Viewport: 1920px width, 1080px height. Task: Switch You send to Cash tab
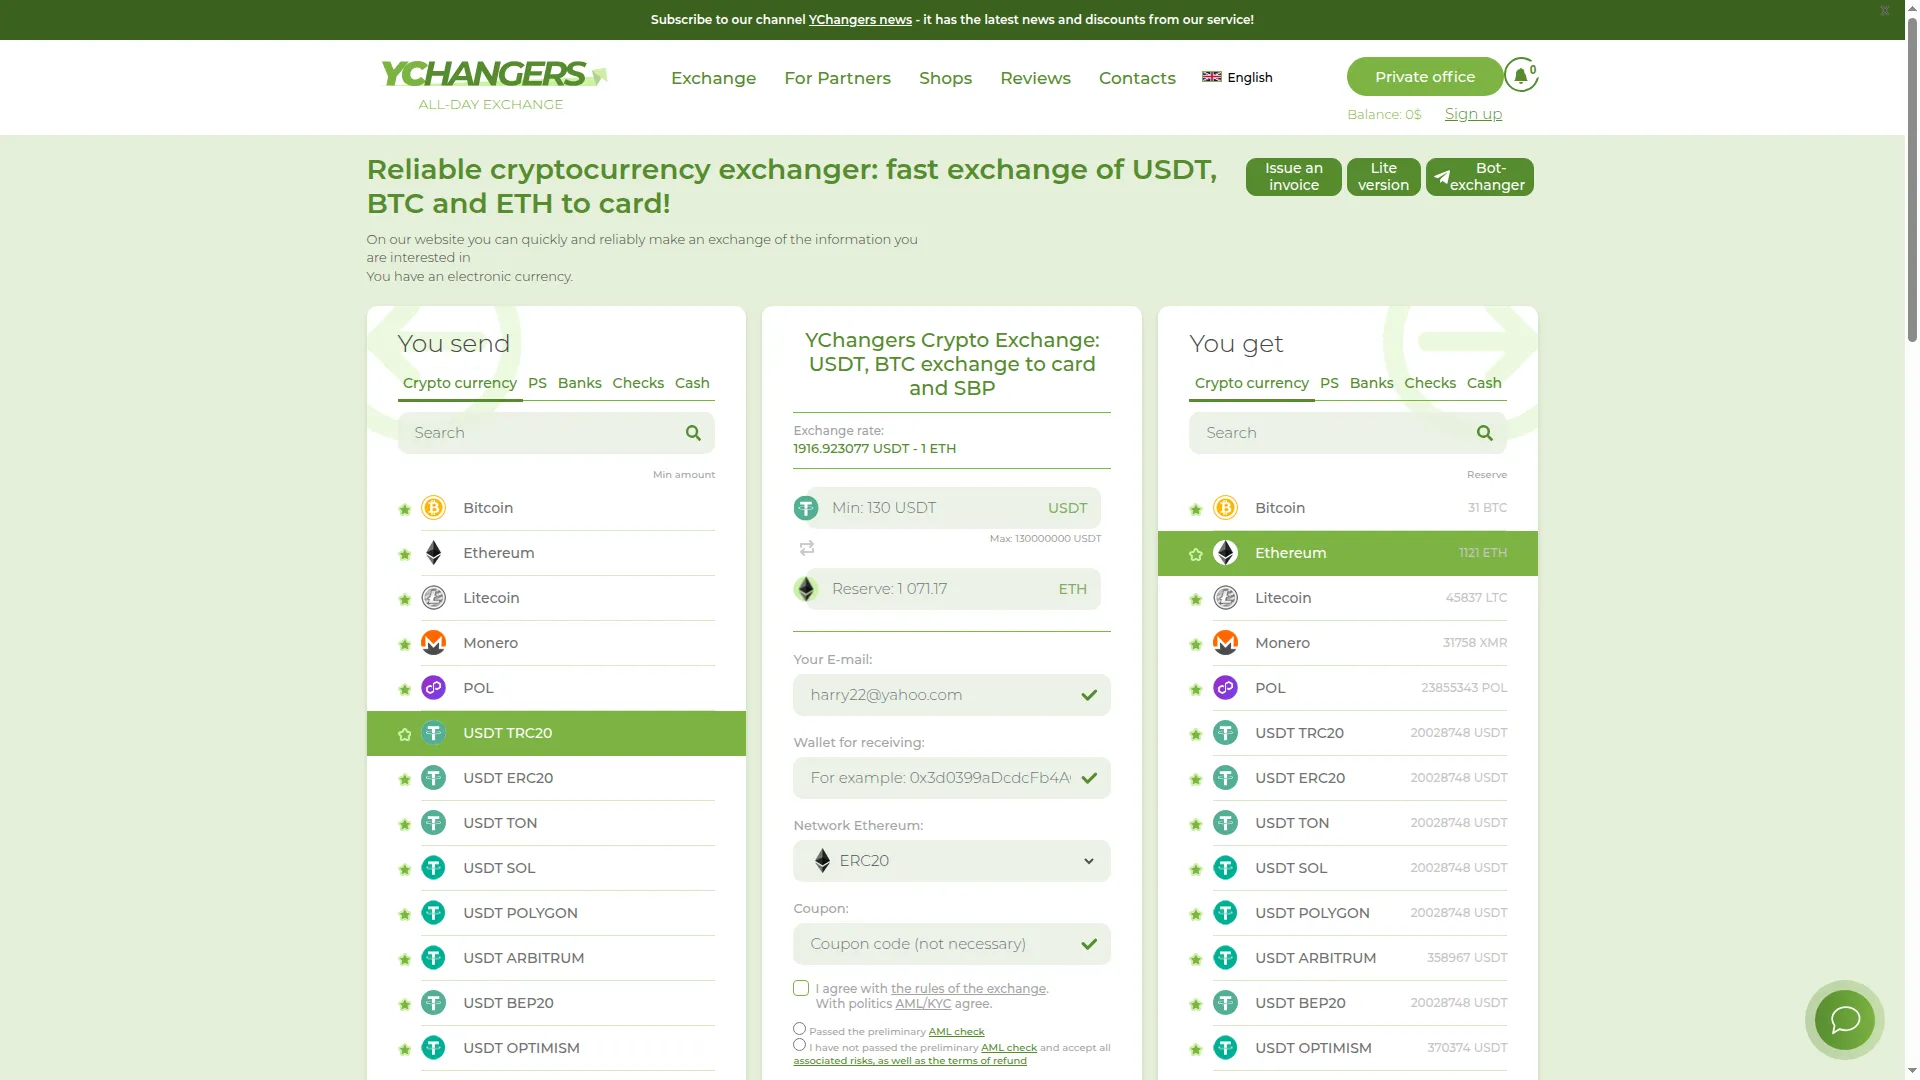click(692, 383)
